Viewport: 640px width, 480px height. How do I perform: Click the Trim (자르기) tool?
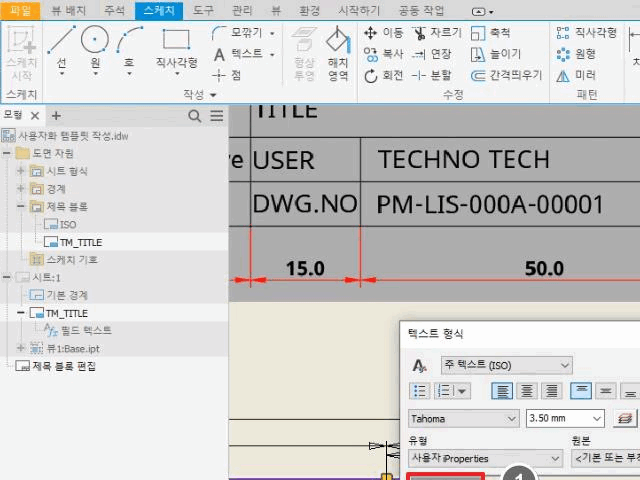(x=437, y=33)
